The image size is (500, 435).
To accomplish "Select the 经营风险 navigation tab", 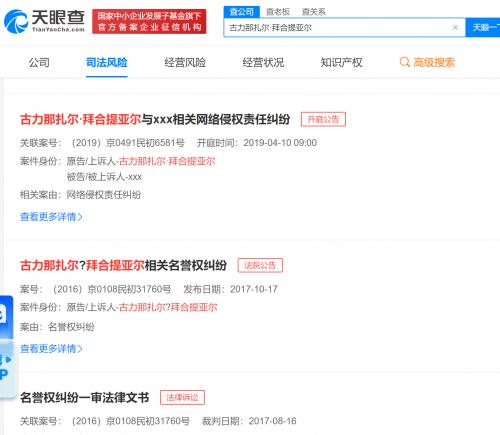I will tap(185, 62).
